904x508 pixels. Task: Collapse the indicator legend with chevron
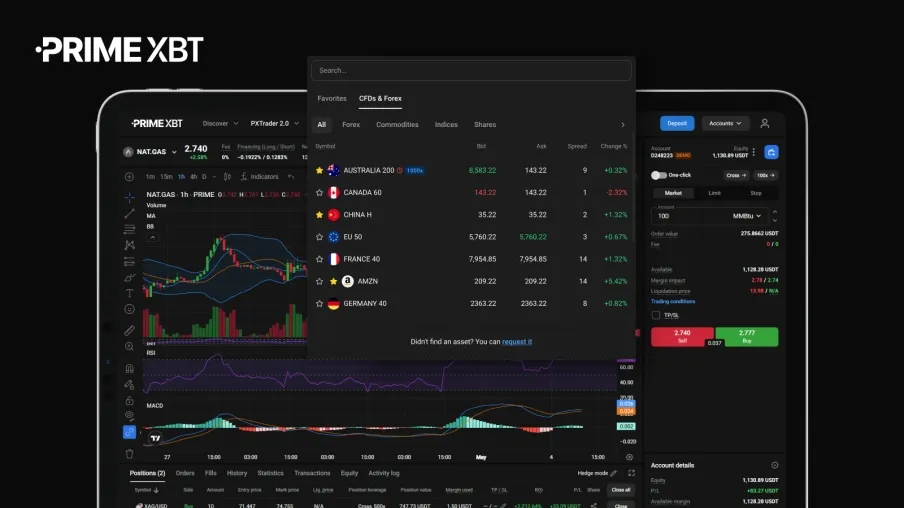click(153, 238)
